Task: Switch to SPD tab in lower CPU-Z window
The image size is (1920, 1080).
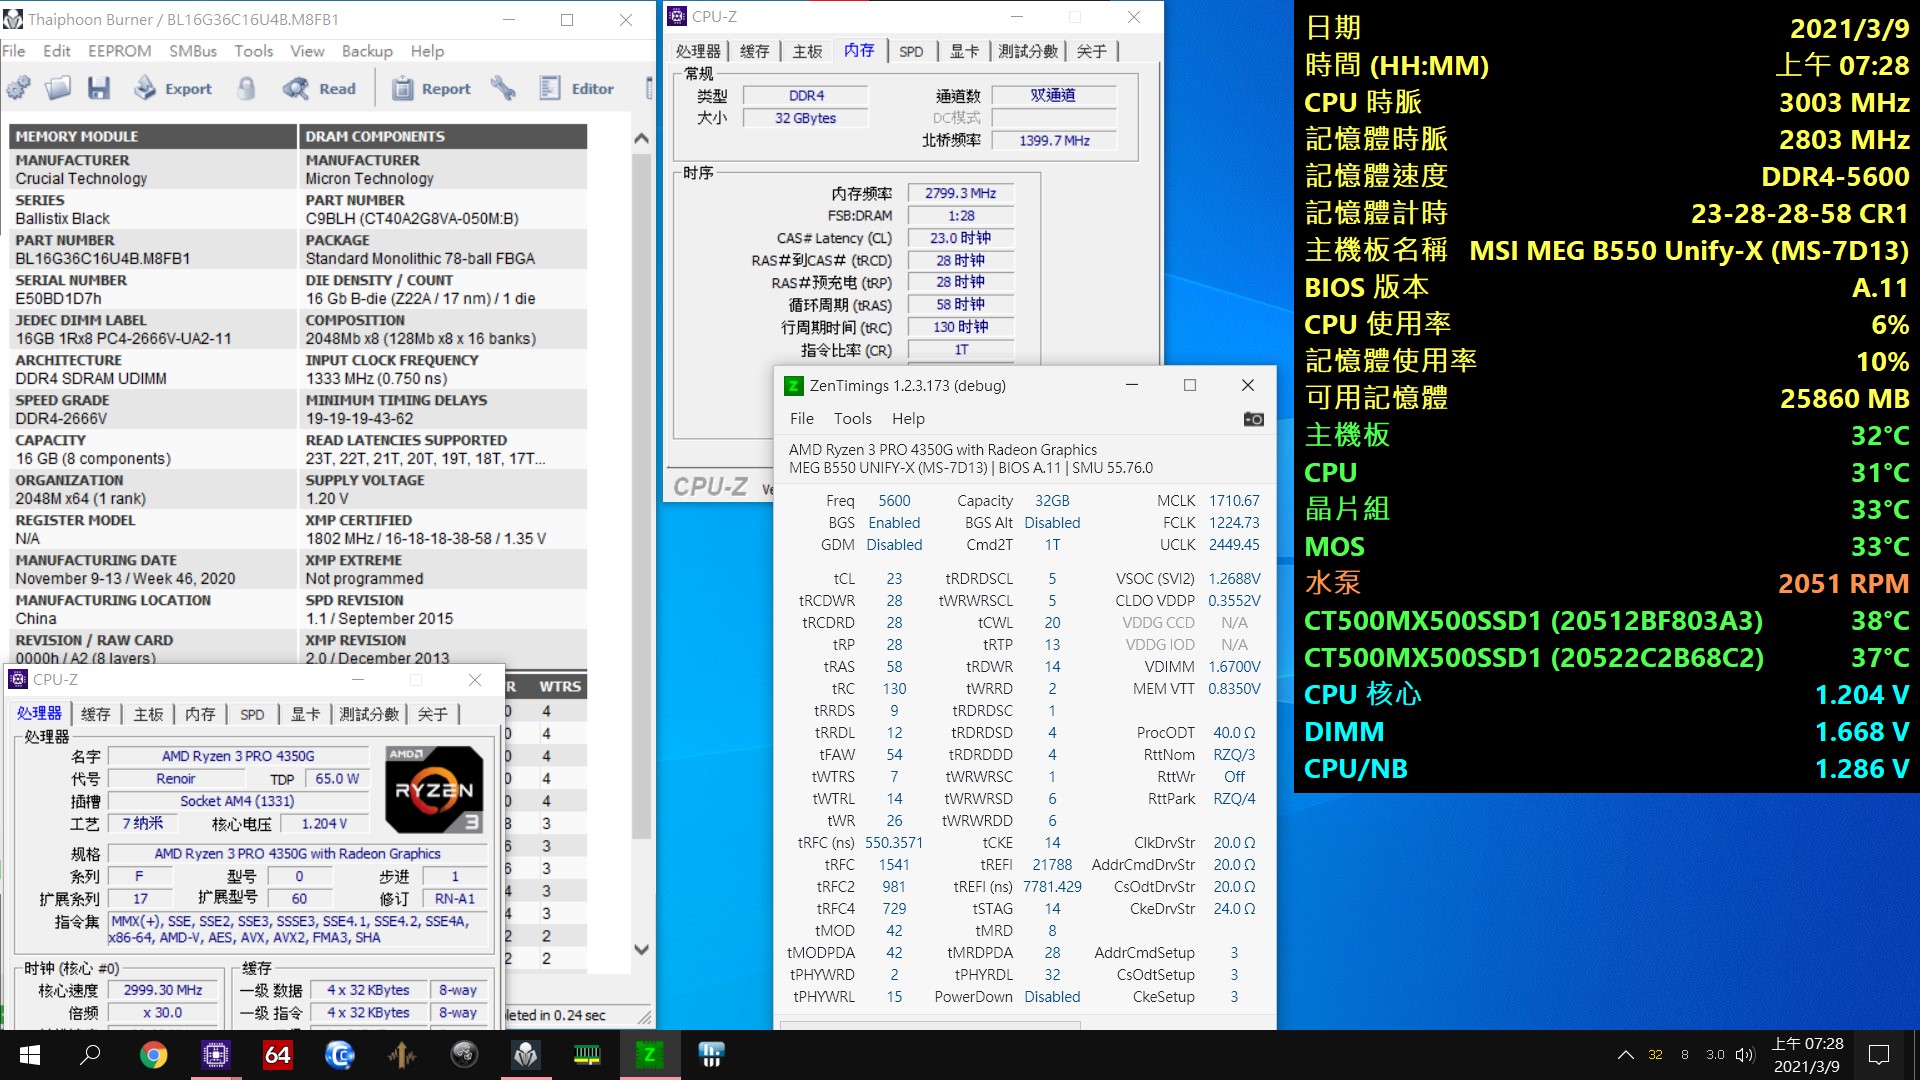Action: point(252,714)
